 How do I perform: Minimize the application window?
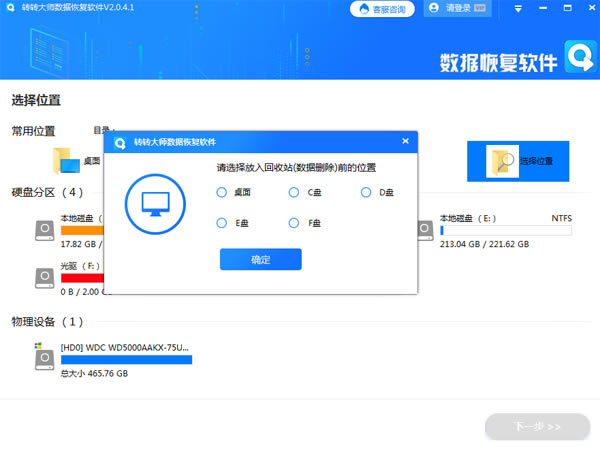coord(543,8)
